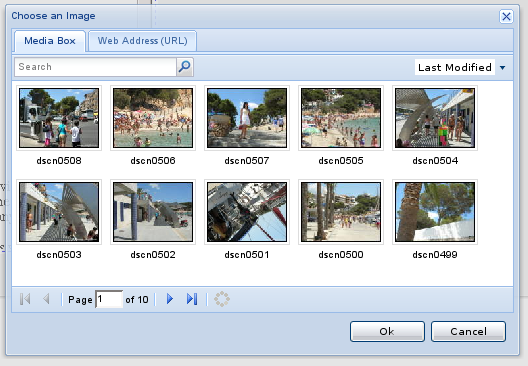The image size is (528, 366).
Task: Switch to the Web Address (URL) tab
Action: (142, 41)
